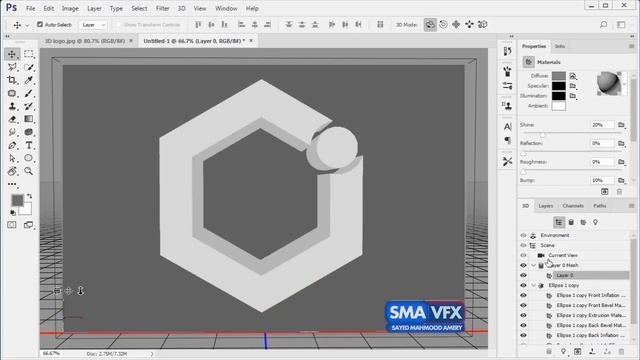The image size is (640, 360).
Task: Select the Clone Stamp tool
Action: [12, 106]
